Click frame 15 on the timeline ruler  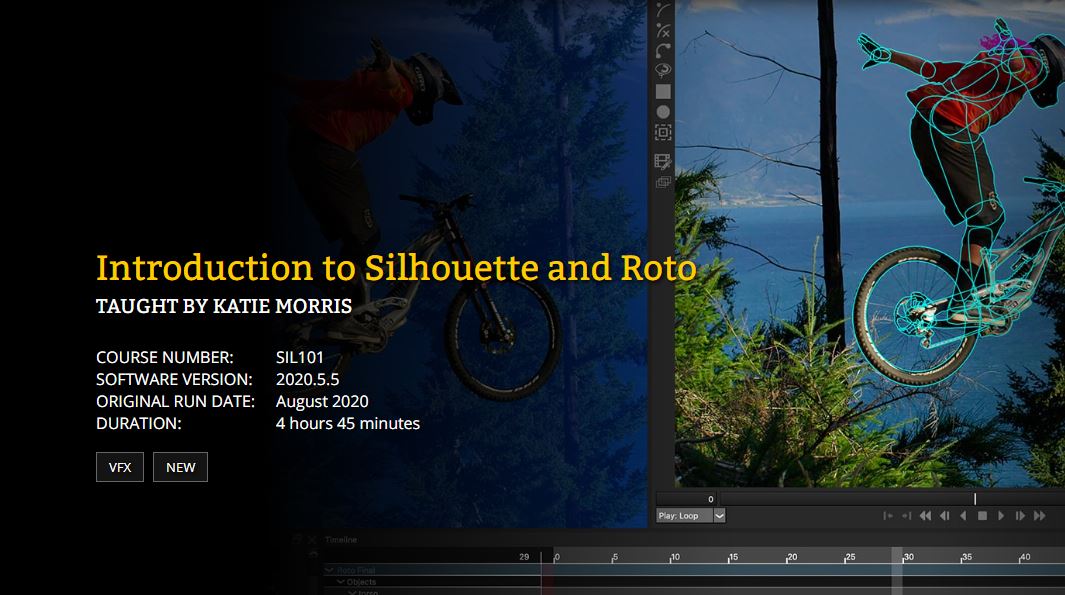pyautogui.click(x=733, y=557)
